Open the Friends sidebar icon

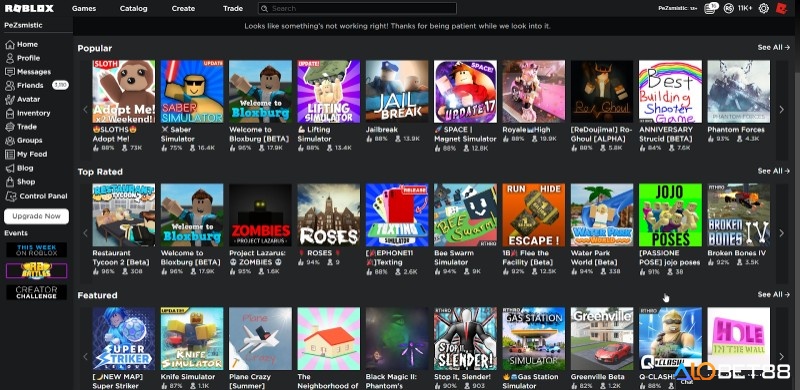(x=10, y=86)
